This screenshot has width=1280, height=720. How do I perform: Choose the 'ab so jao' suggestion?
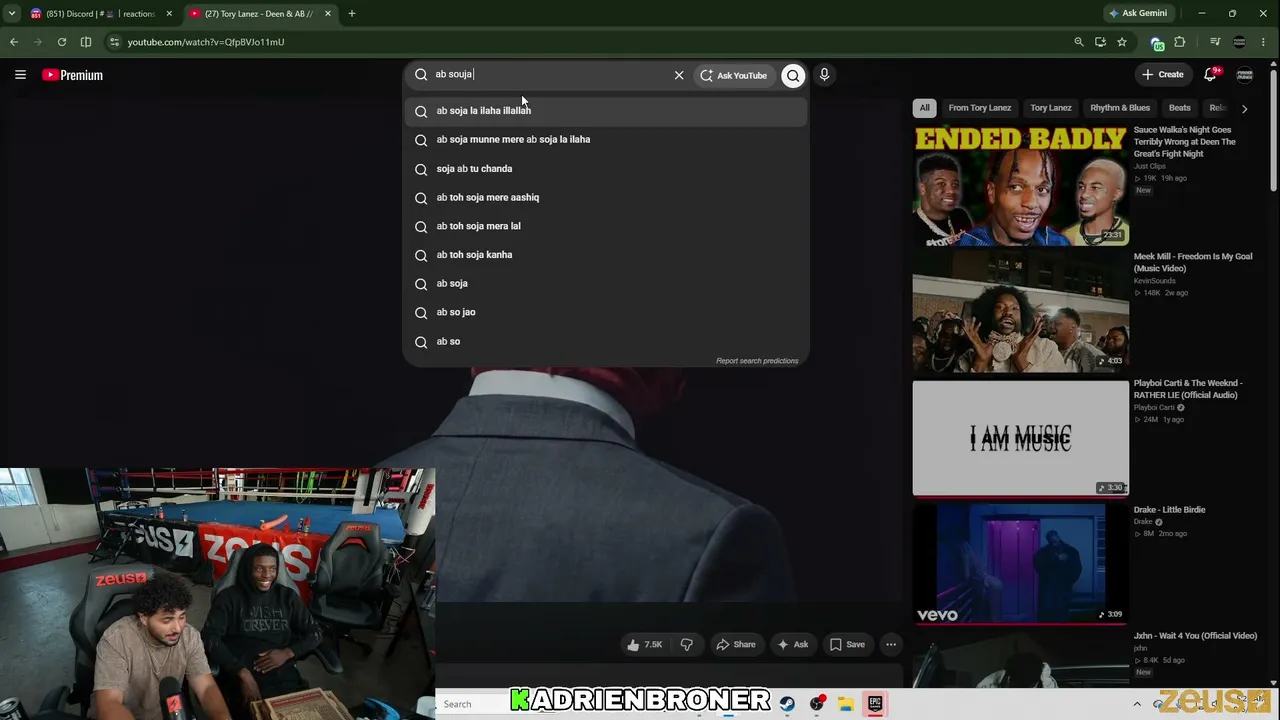pos(605,313)
